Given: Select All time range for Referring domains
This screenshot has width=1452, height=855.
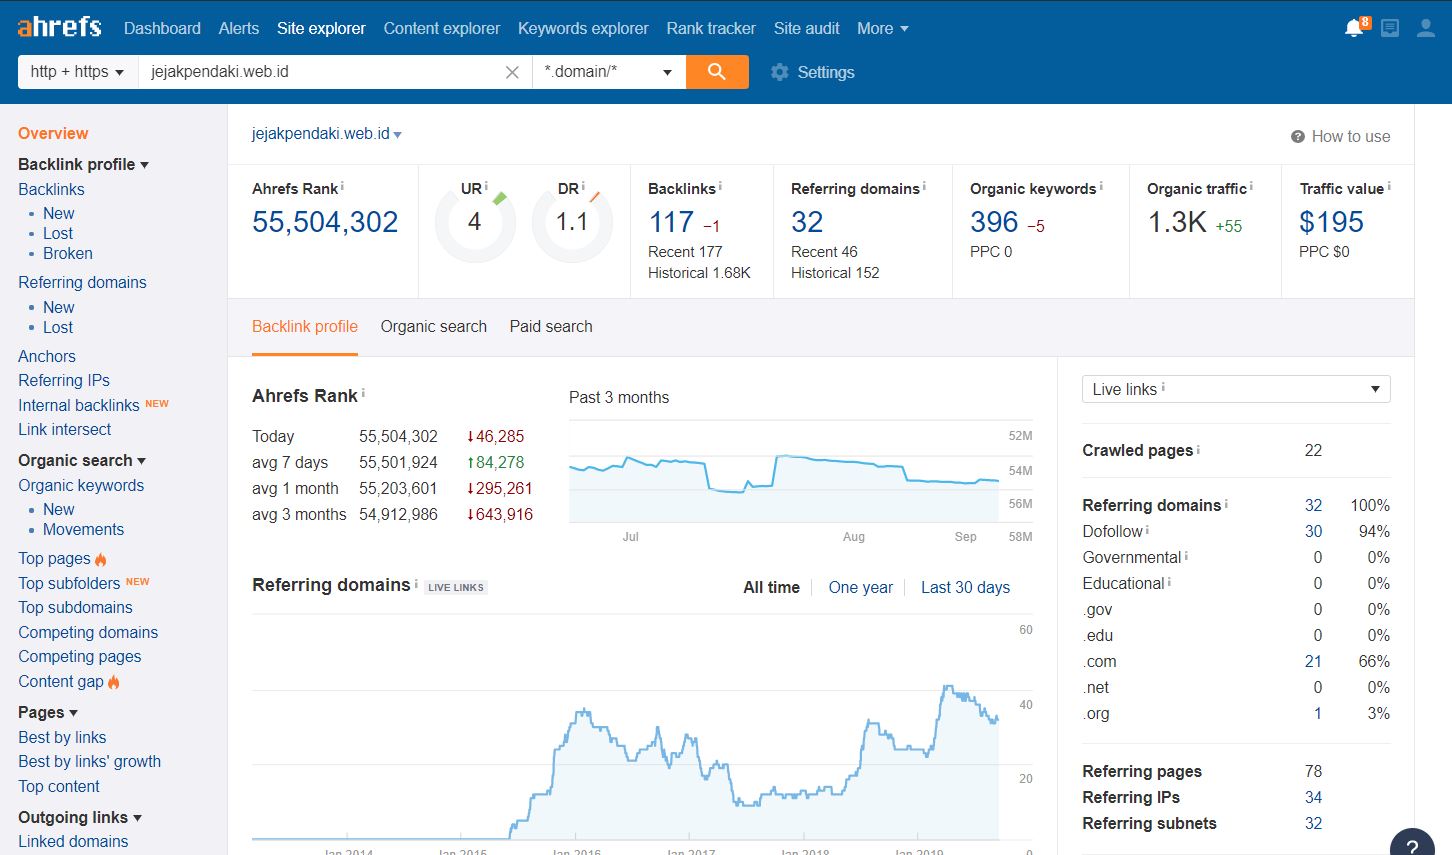Looking at the screenshot, I should (x=771, y=587).
